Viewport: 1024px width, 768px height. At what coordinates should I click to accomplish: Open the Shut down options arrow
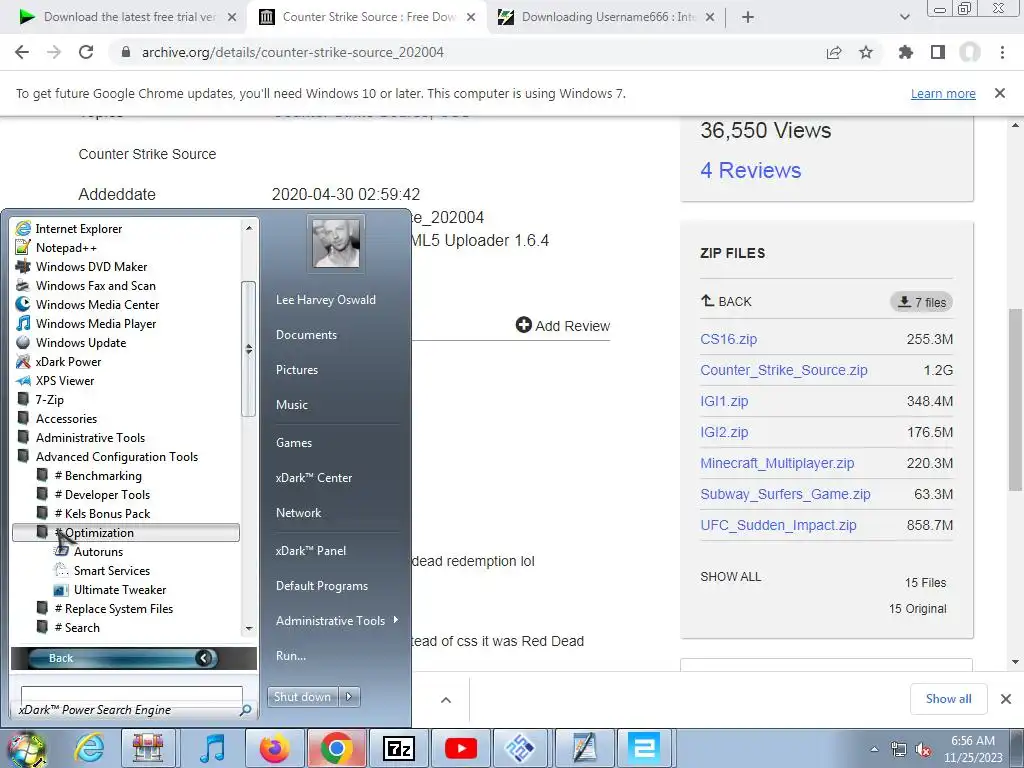[349, 697]
